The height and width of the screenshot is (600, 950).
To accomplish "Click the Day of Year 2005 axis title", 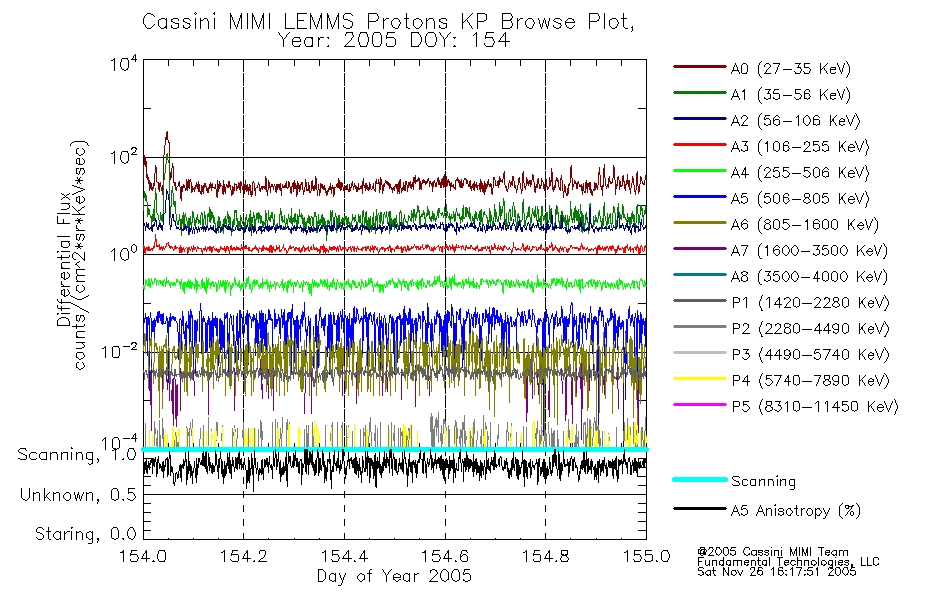I will tap(394, 576).
